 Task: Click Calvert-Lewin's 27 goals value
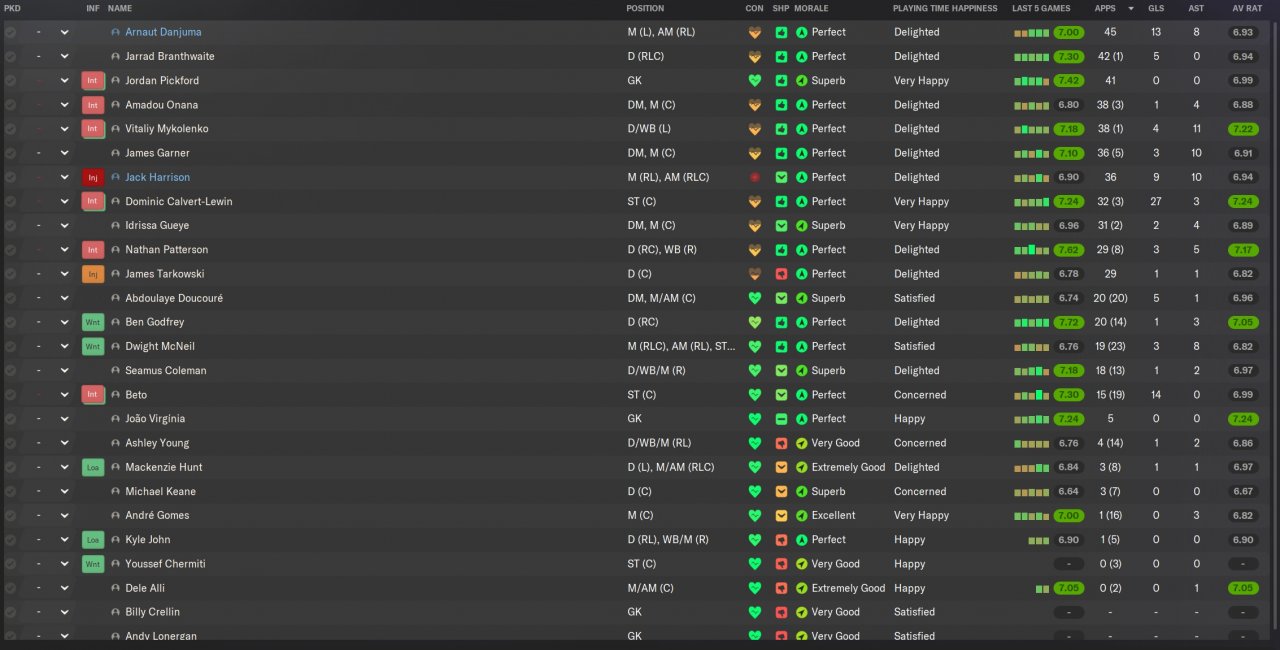(1156, 201)
